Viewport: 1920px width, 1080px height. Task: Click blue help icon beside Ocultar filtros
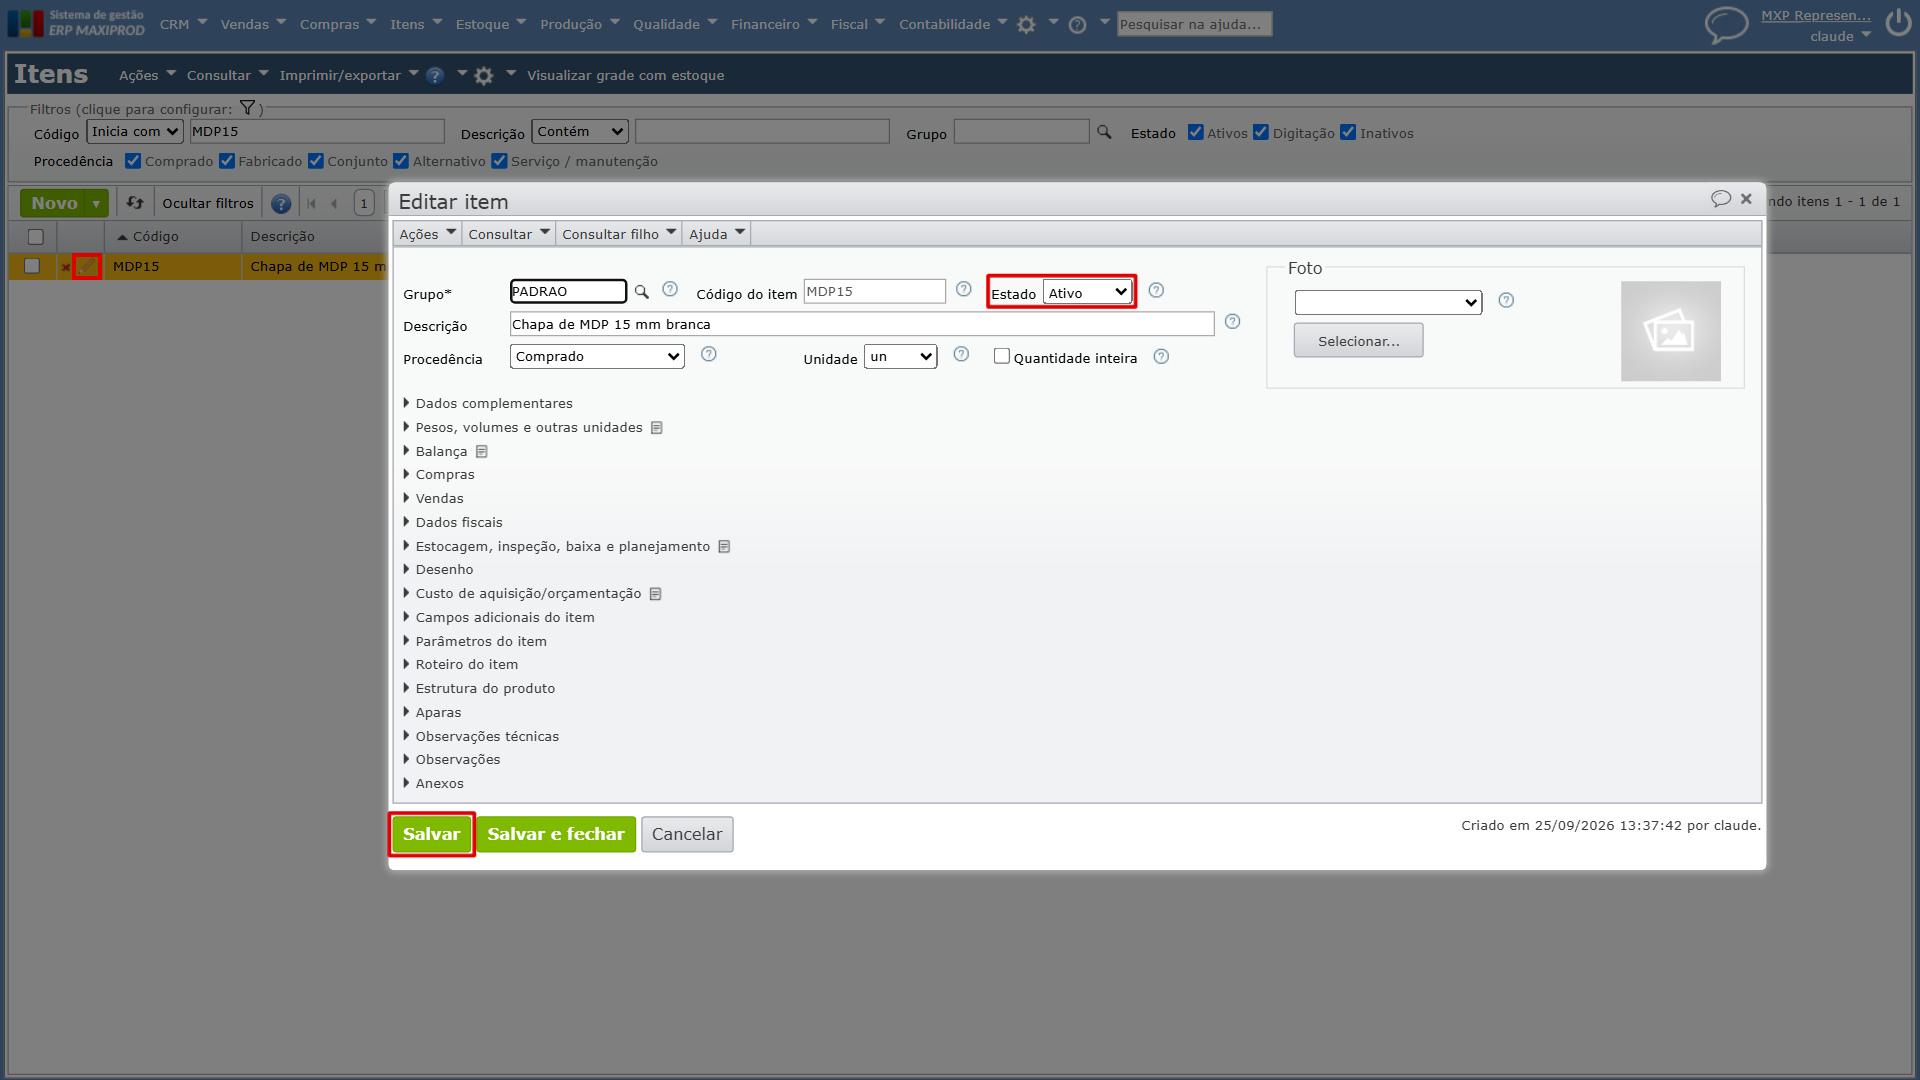(x=281, y=204)
